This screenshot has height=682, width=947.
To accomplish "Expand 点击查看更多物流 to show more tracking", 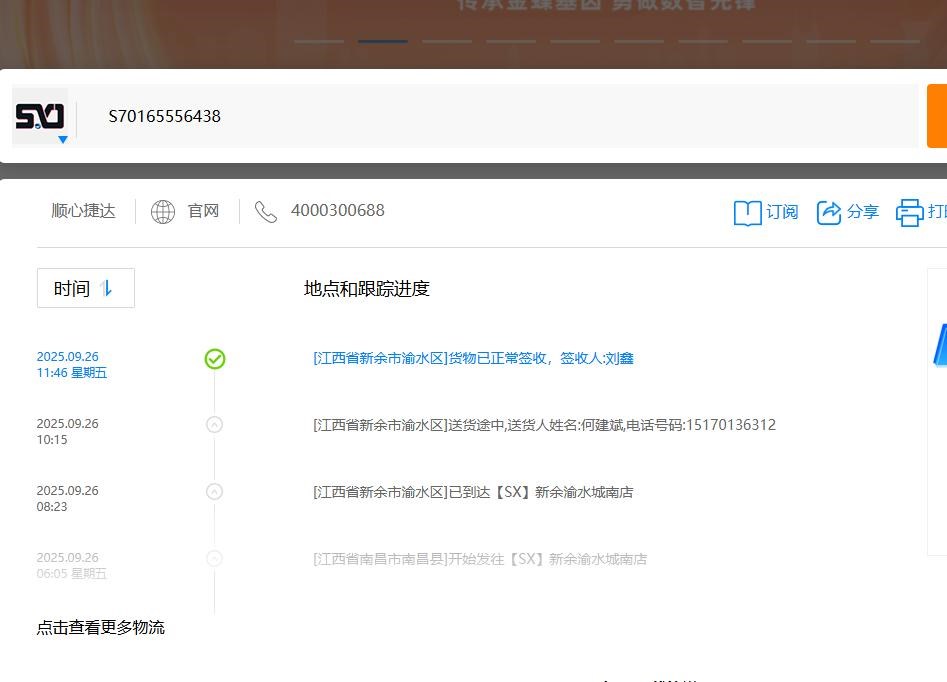I will click(x=101, y=628).
